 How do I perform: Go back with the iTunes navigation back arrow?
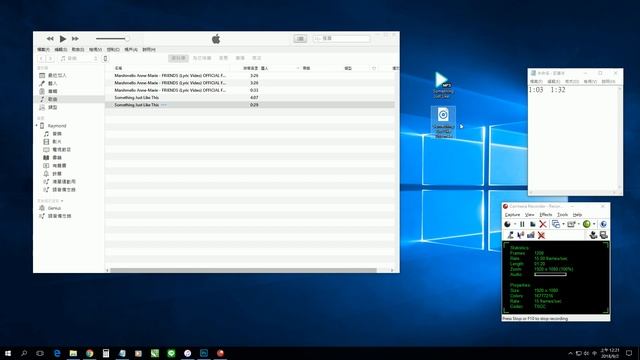[41, 59]
